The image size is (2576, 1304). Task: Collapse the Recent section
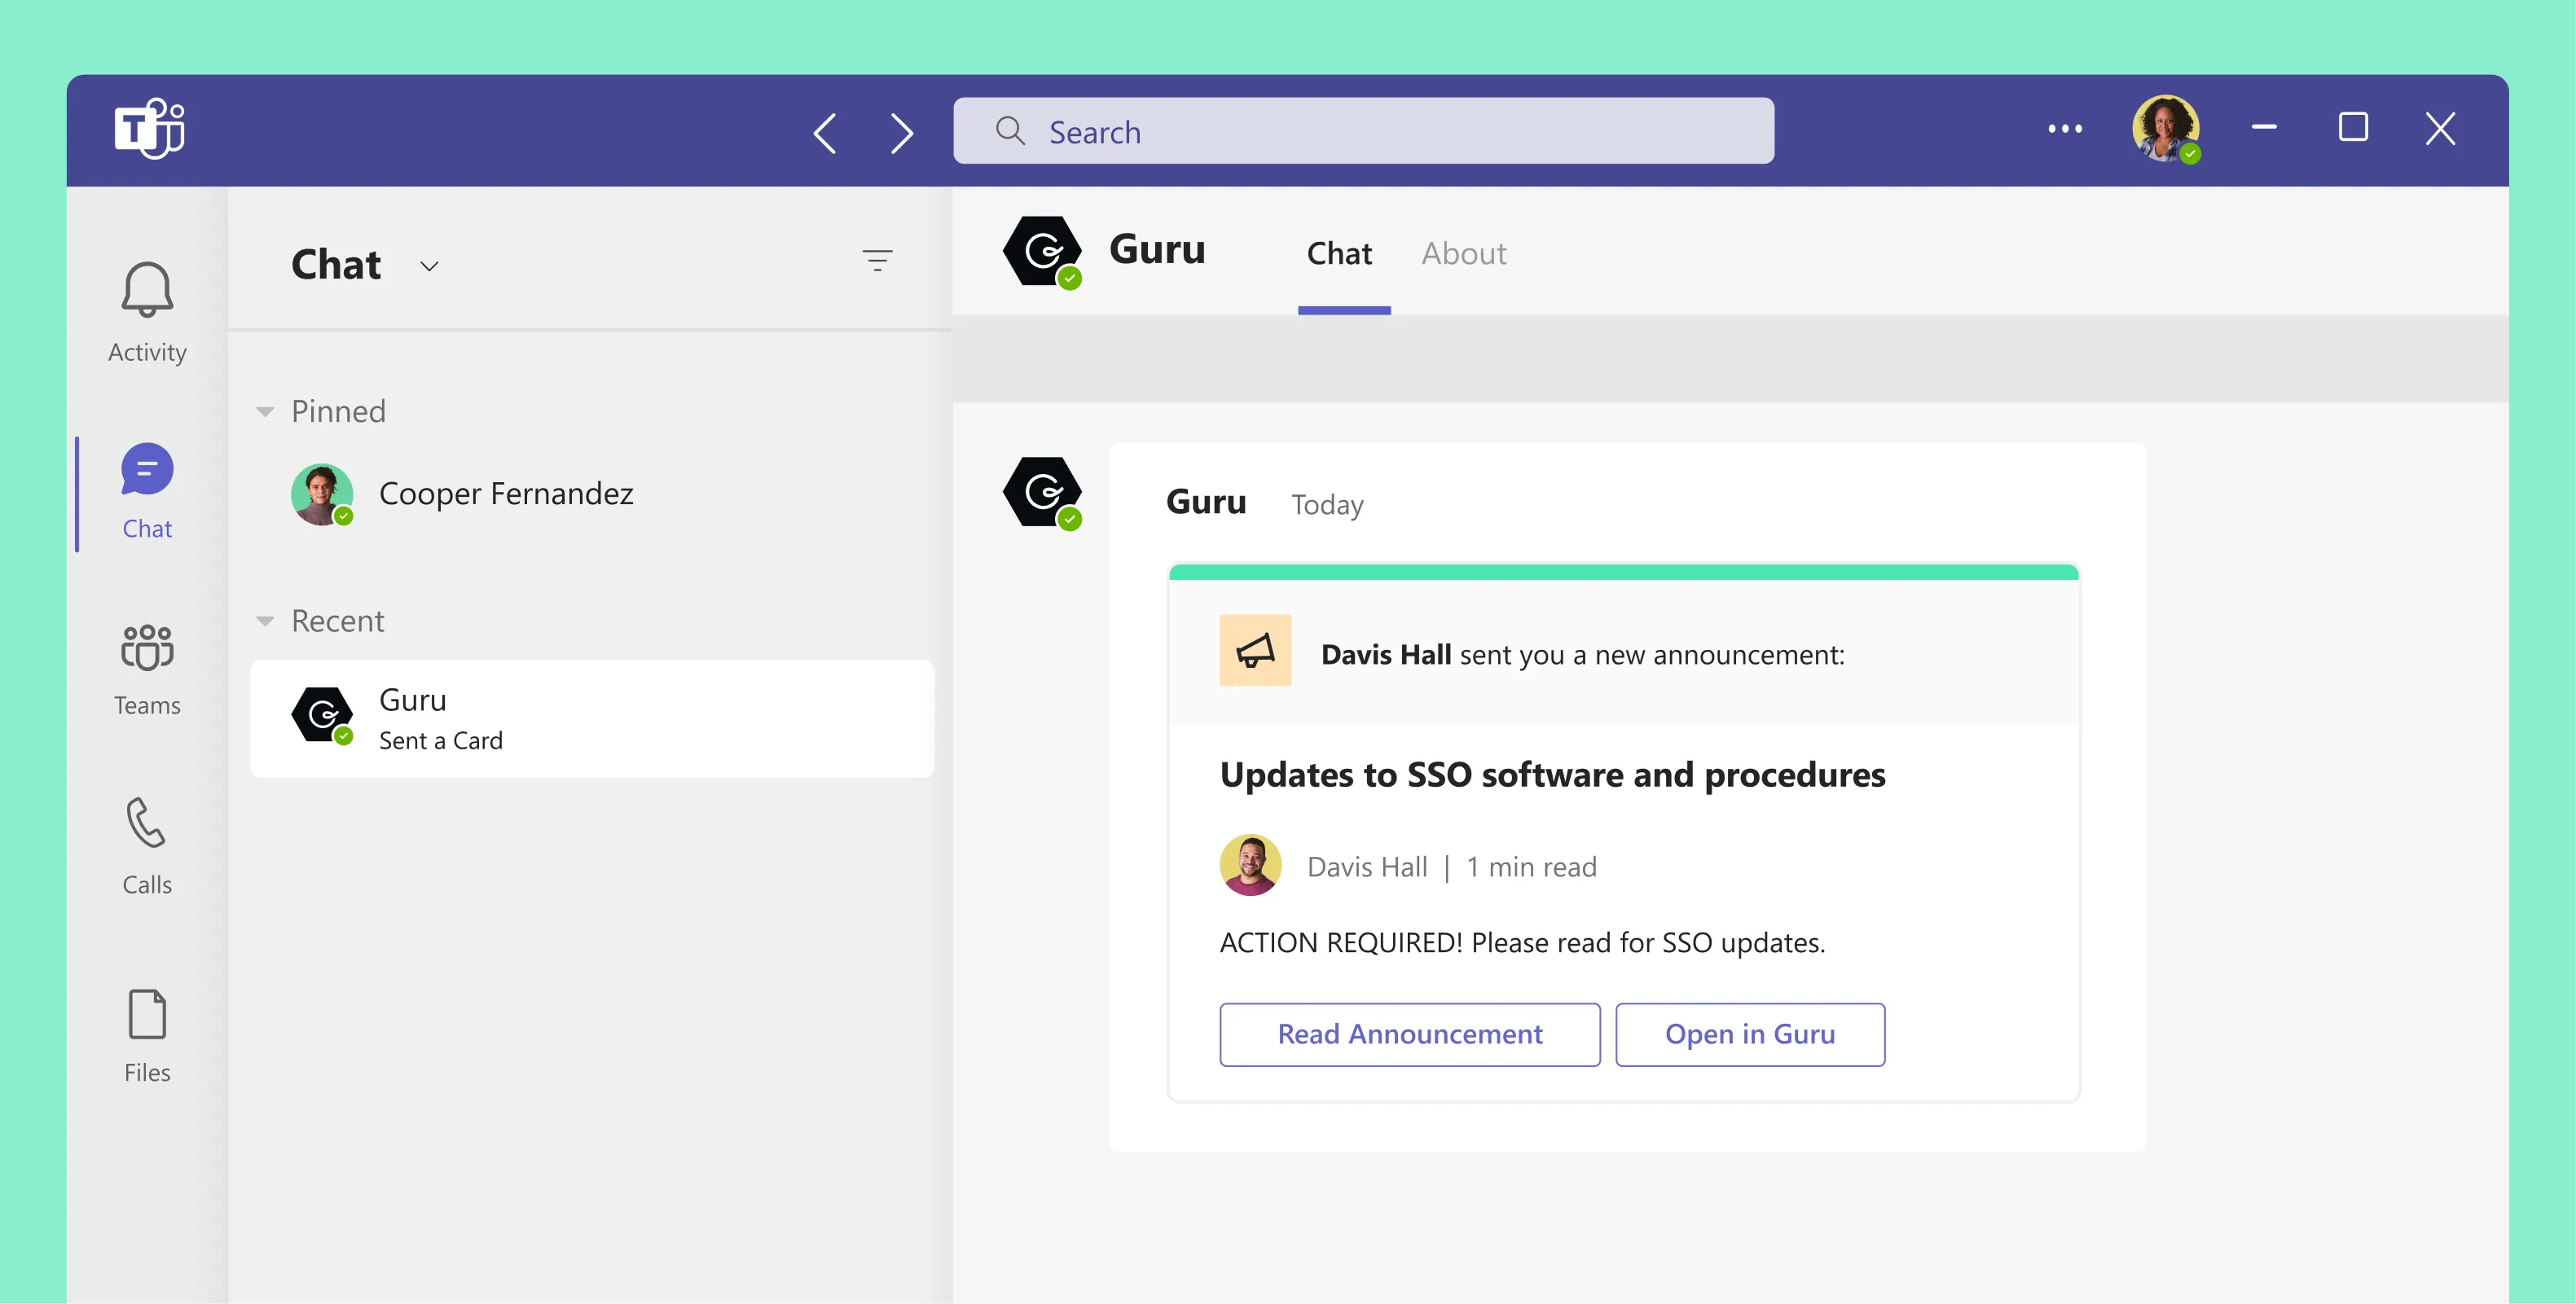tap(265, 621)
